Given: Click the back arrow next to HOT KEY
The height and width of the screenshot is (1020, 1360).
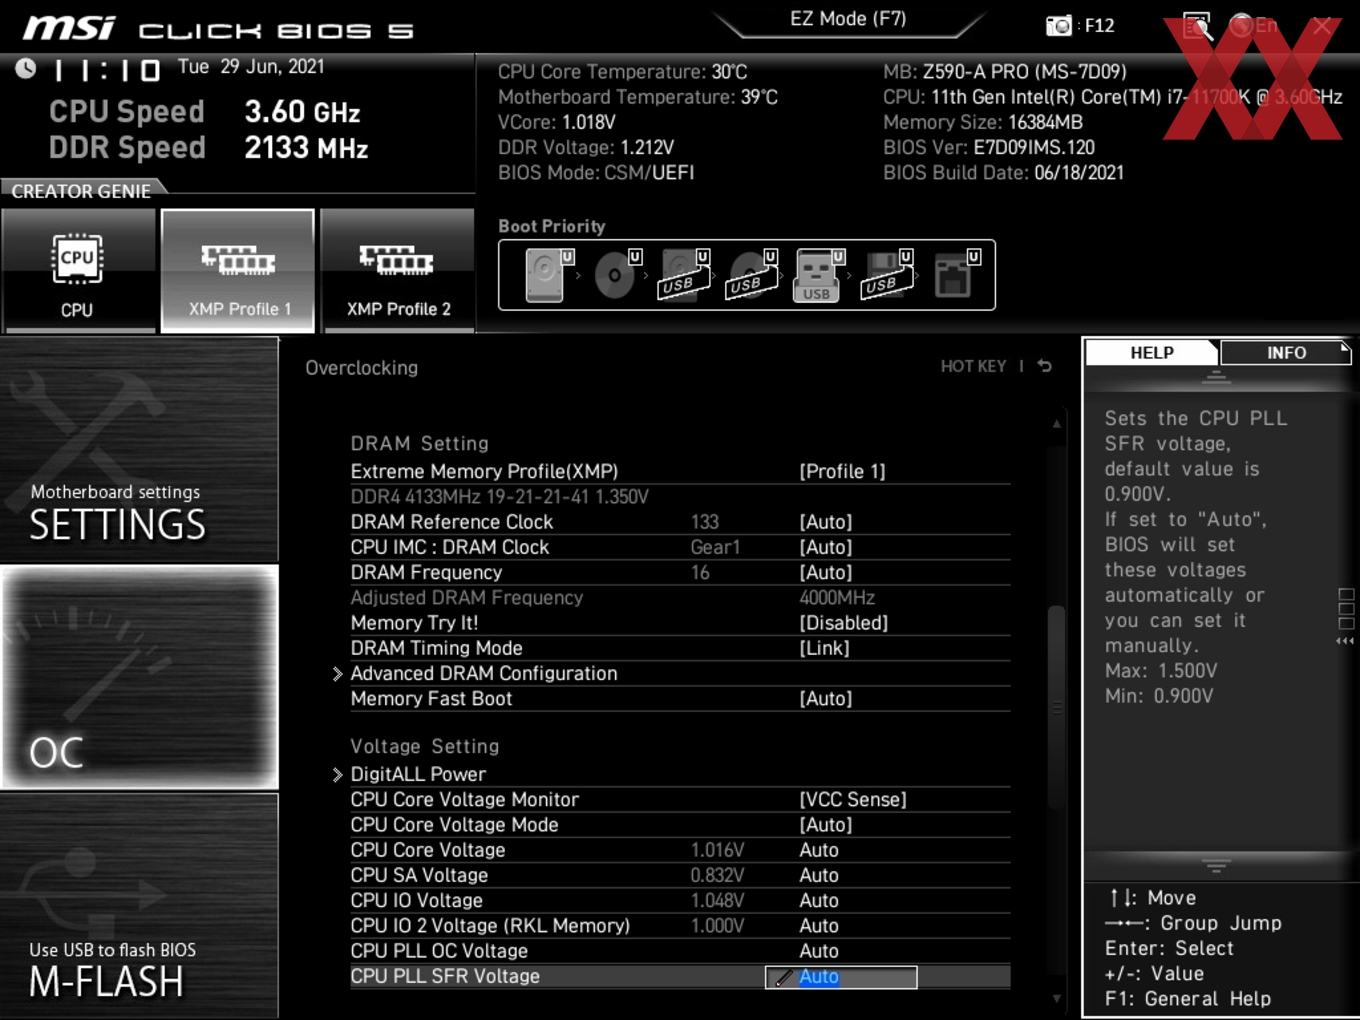Looking at the screenshot, I should (x=1044, y=366).
